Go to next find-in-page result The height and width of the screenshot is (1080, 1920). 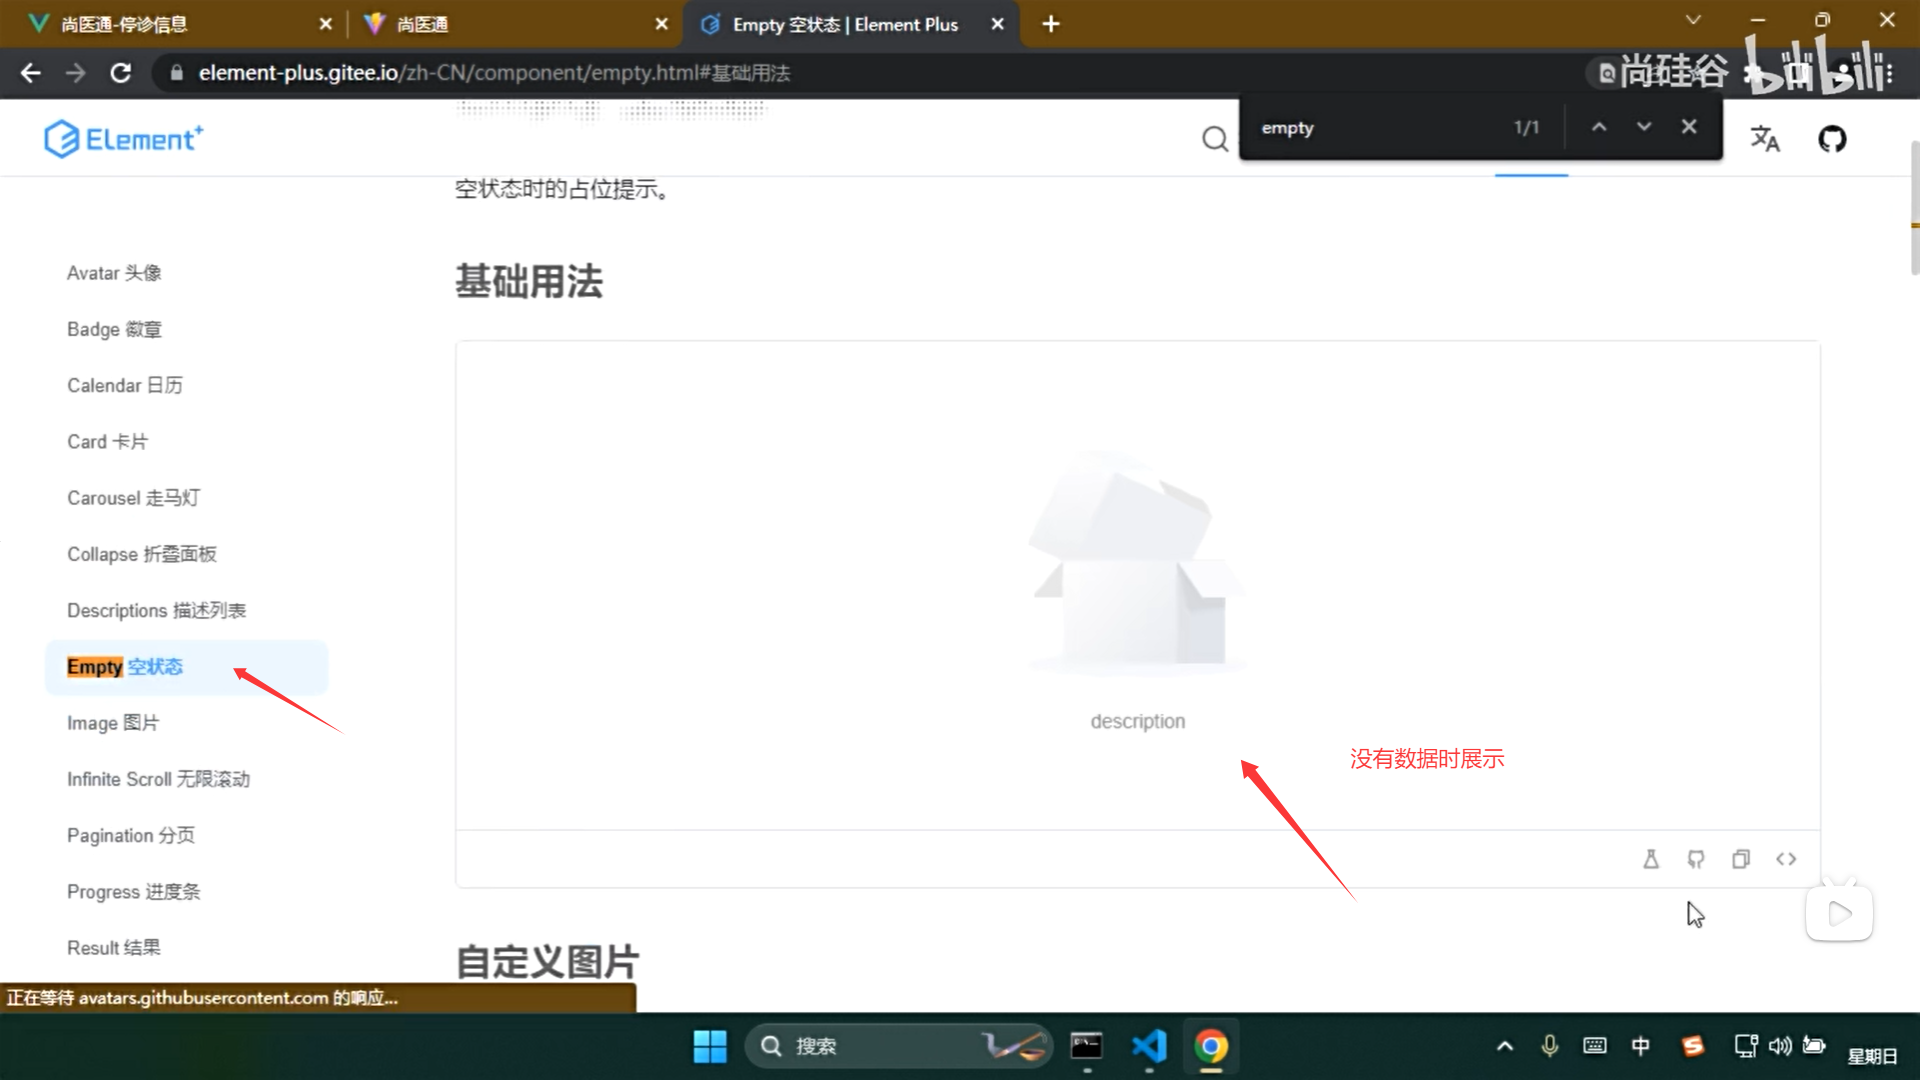(x=1644, y=127)
